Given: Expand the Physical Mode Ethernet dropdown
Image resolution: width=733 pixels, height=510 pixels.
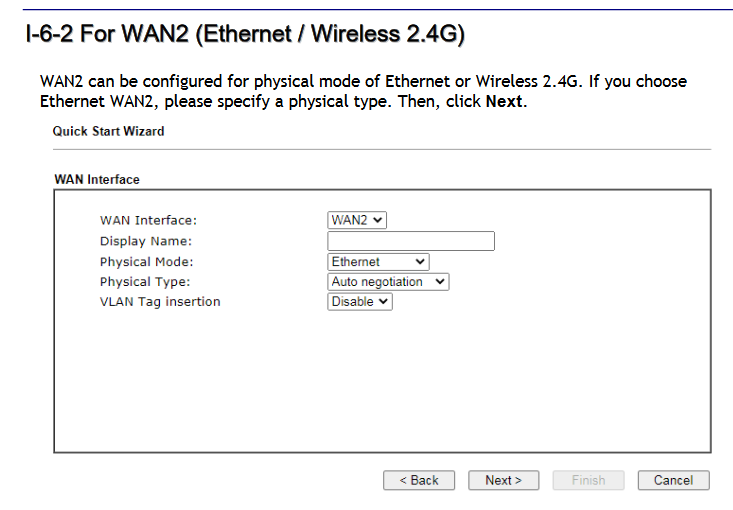Looking at the screenshot, I should tap(378, 262).
